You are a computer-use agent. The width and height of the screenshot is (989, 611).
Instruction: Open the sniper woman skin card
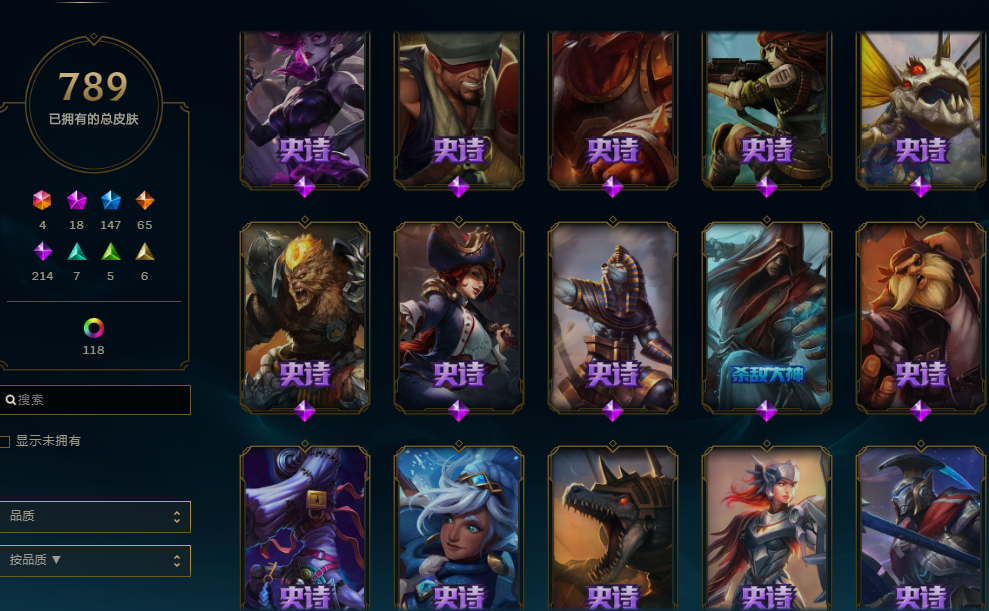(766, 110)
